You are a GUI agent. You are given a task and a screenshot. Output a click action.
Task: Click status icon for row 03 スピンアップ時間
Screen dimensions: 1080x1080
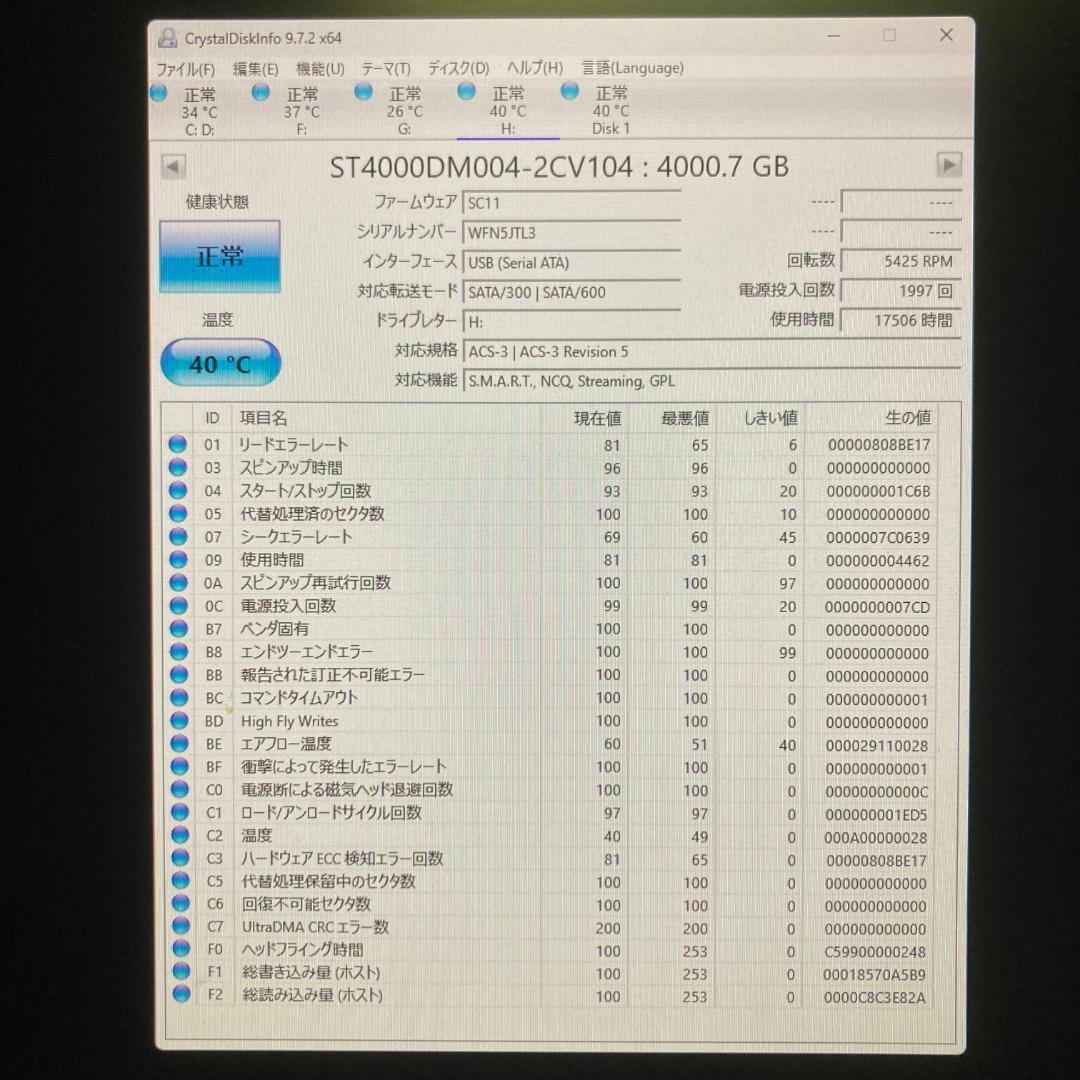click(178, 467)
